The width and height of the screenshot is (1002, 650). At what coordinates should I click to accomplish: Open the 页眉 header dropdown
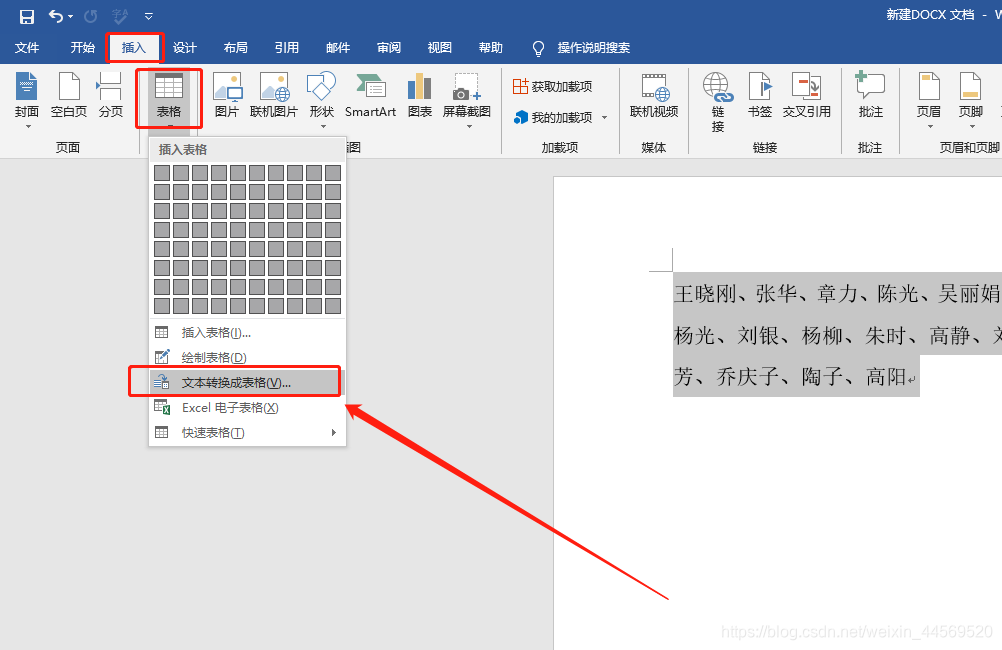[929, 100]
